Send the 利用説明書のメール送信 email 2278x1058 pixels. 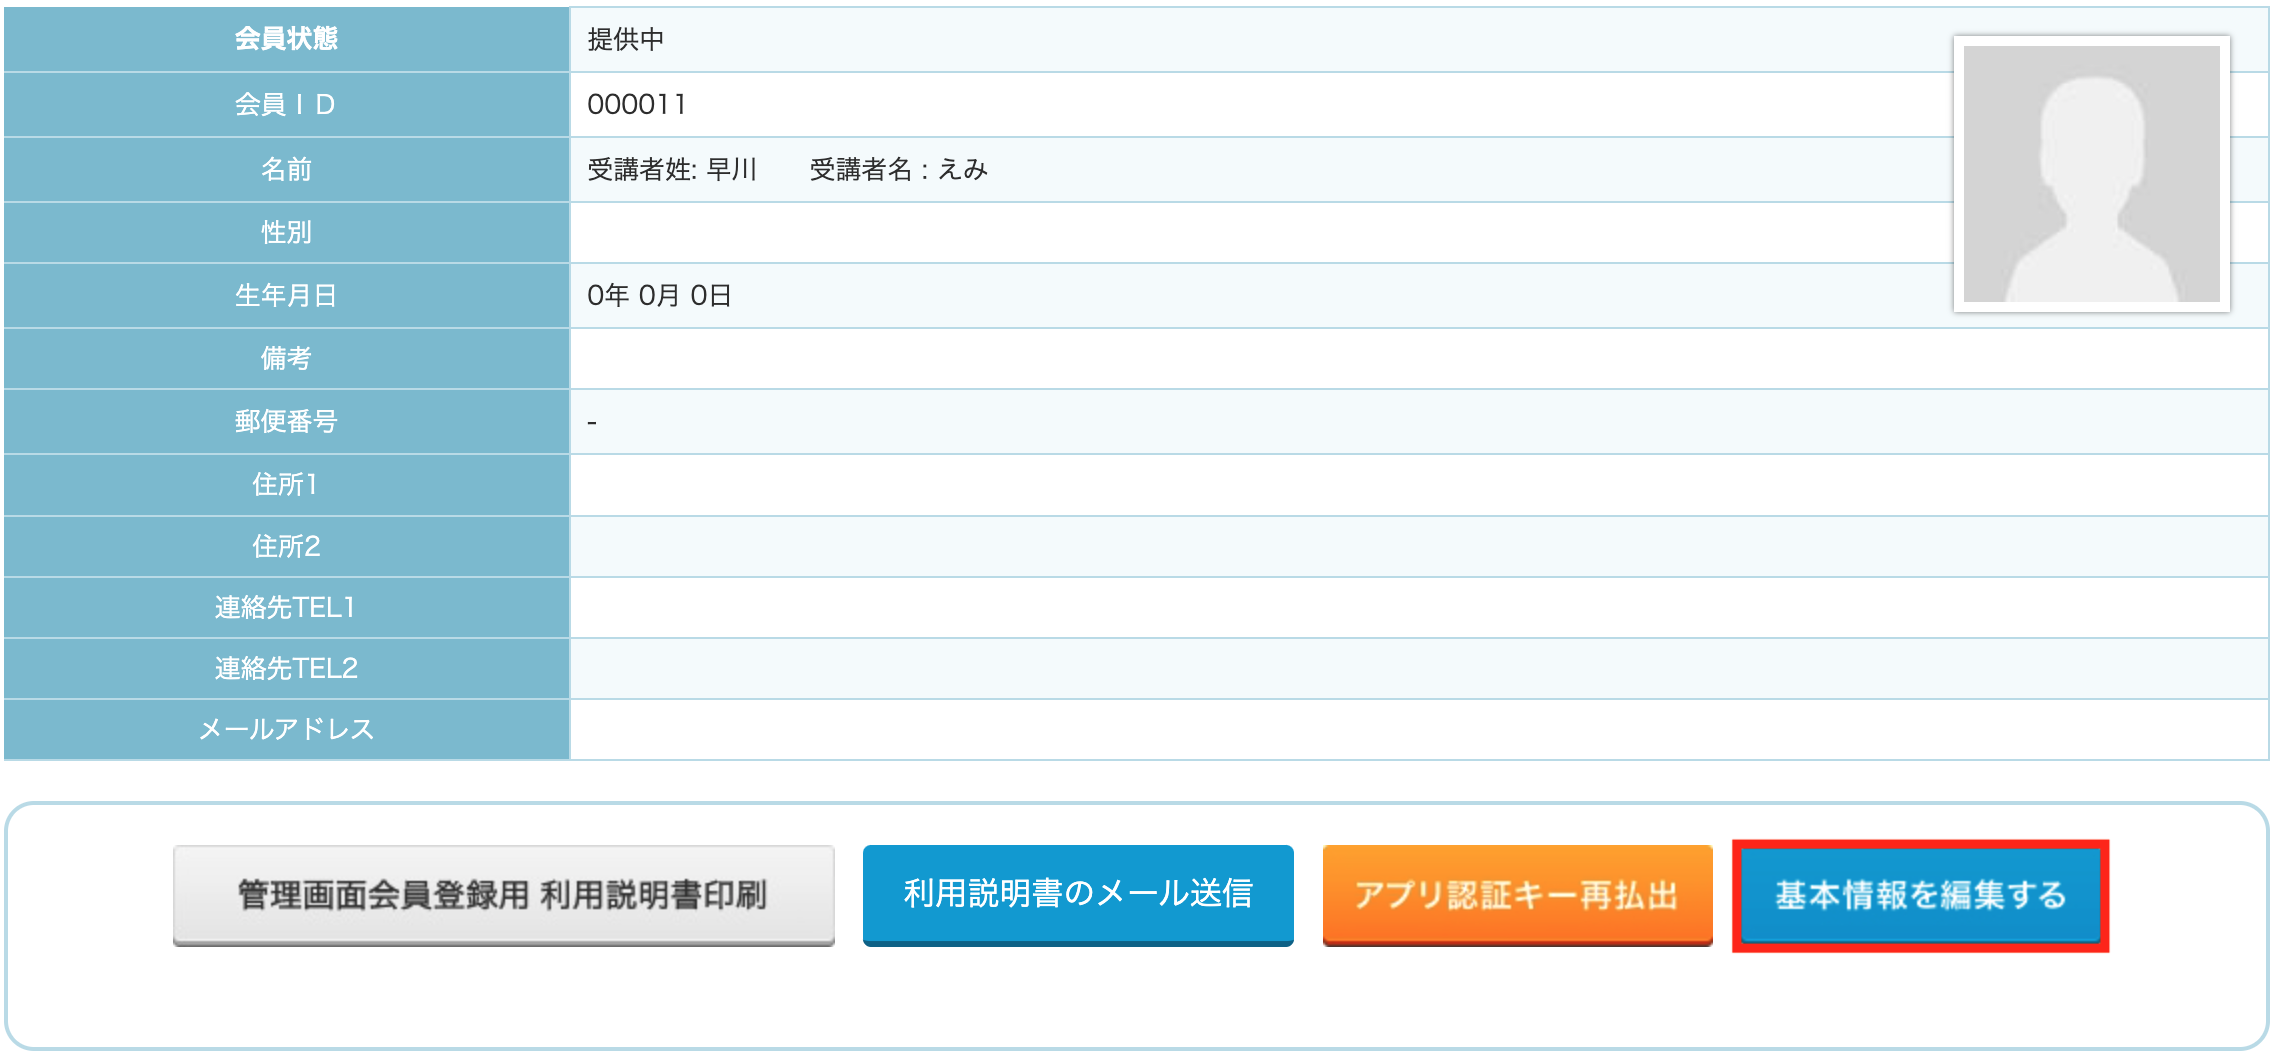click(1078, 895)
